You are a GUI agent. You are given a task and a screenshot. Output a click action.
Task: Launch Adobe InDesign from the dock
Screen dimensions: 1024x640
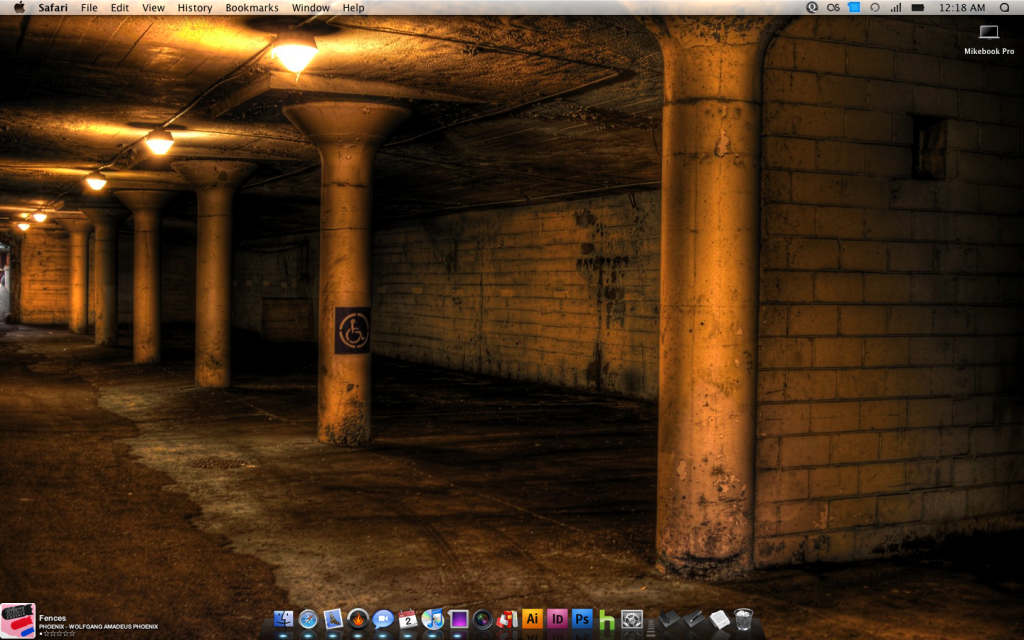557,620
